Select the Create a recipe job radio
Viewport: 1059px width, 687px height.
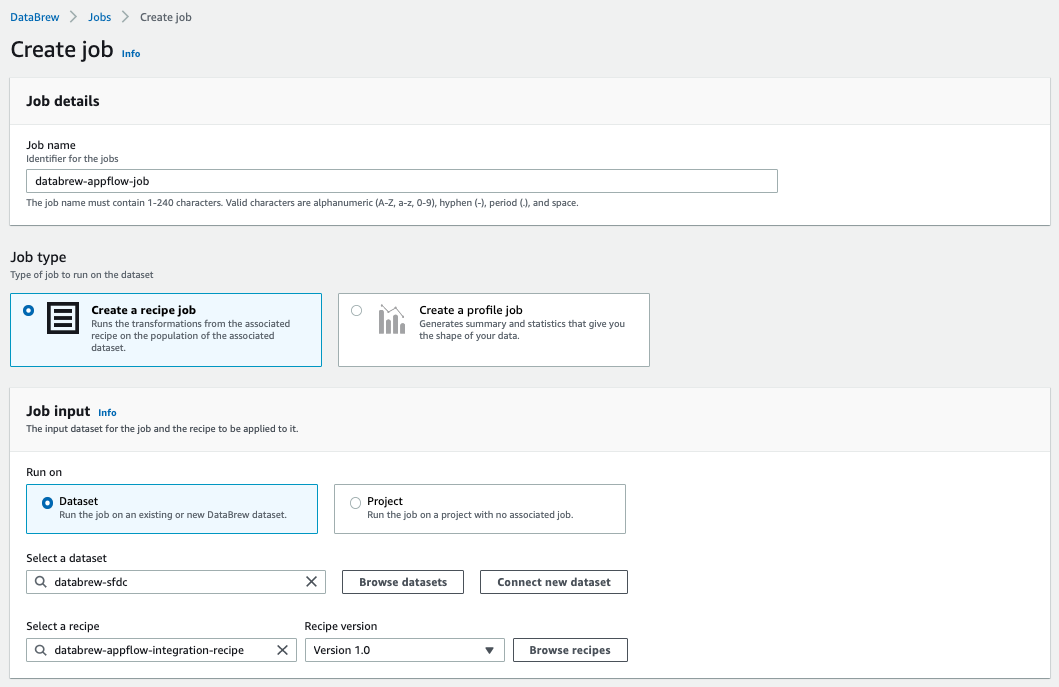28,311
